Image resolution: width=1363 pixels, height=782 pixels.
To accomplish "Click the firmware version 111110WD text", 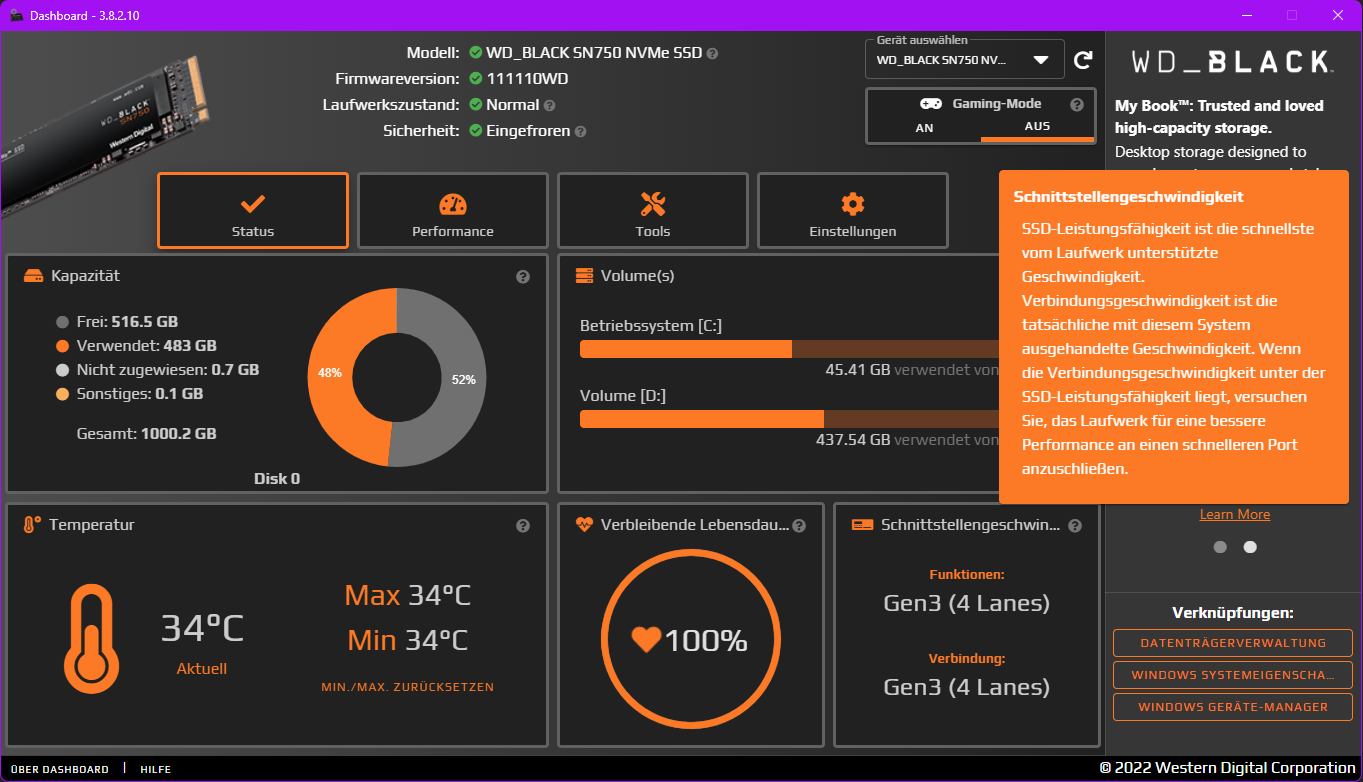I will [x=527, y=79].
